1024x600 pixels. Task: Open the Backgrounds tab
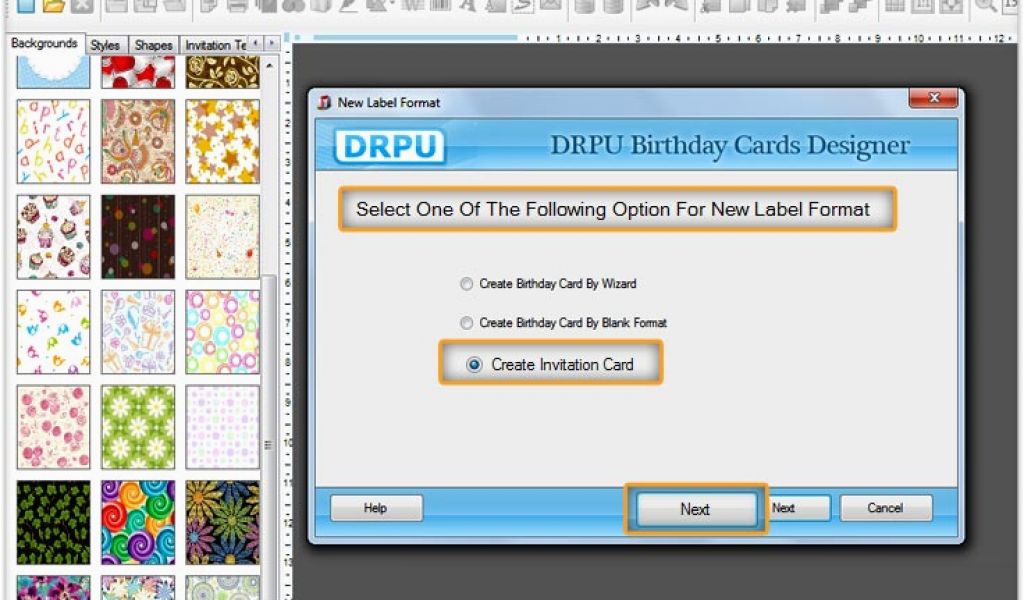44,43
